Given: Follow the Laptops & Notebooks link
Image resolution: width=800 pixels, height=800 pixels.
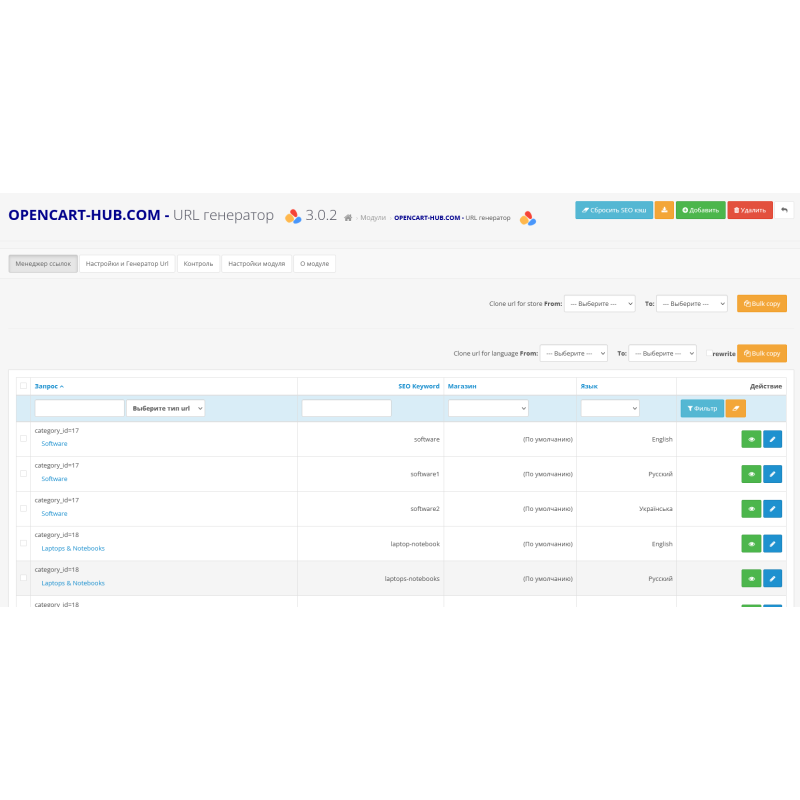Looking at the screenshot, I should (73, 548).
